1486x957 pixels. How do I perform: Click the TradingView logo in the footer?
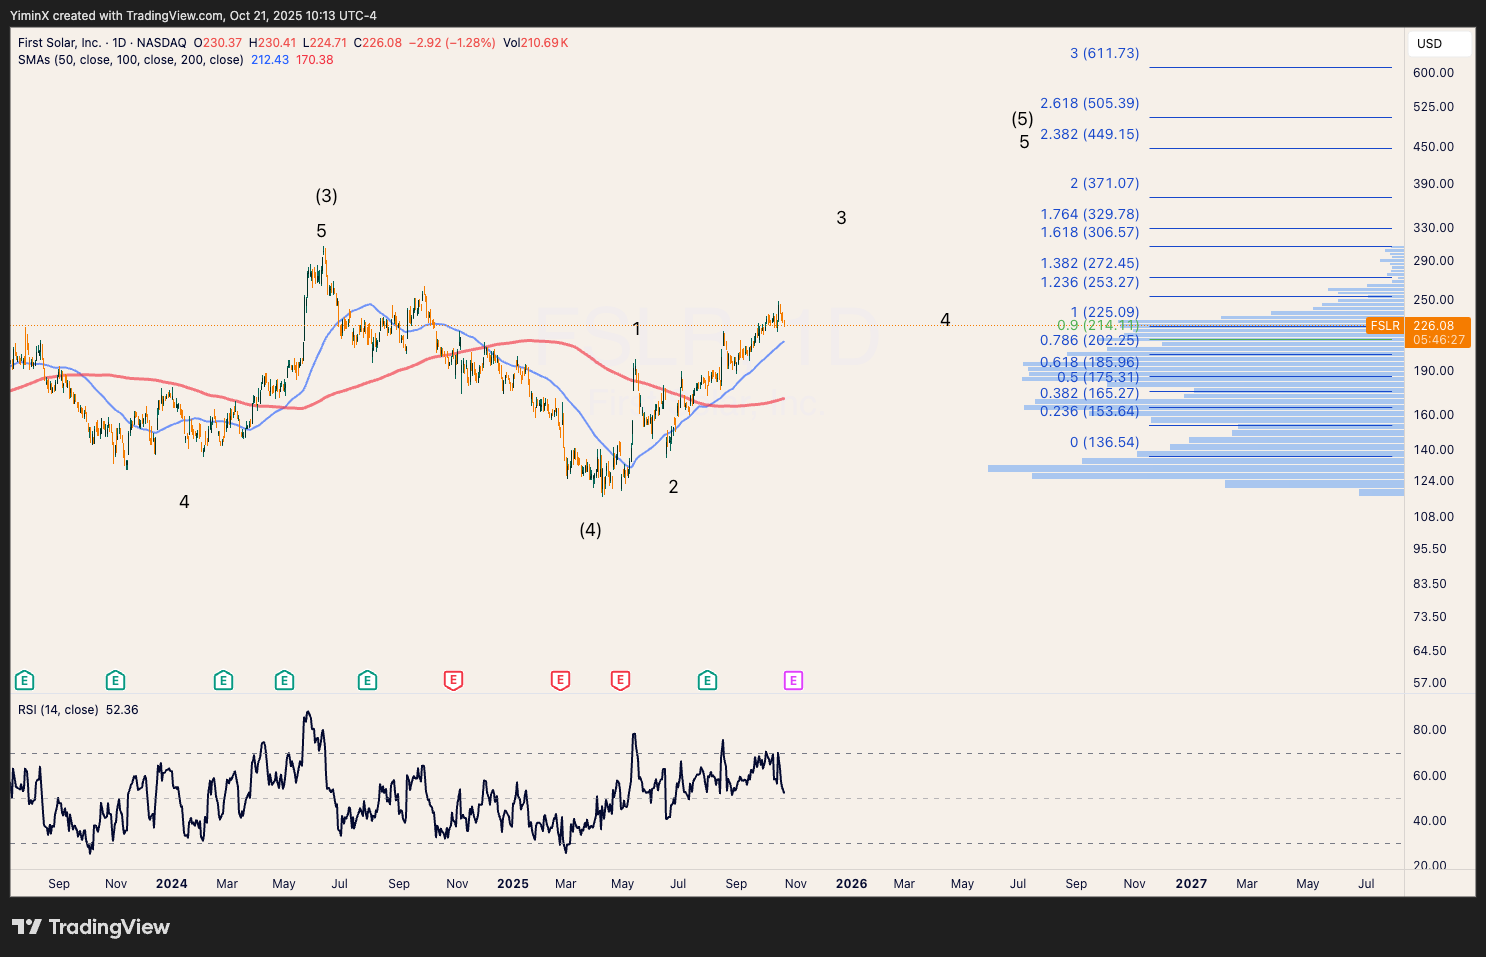coord(91,927)
